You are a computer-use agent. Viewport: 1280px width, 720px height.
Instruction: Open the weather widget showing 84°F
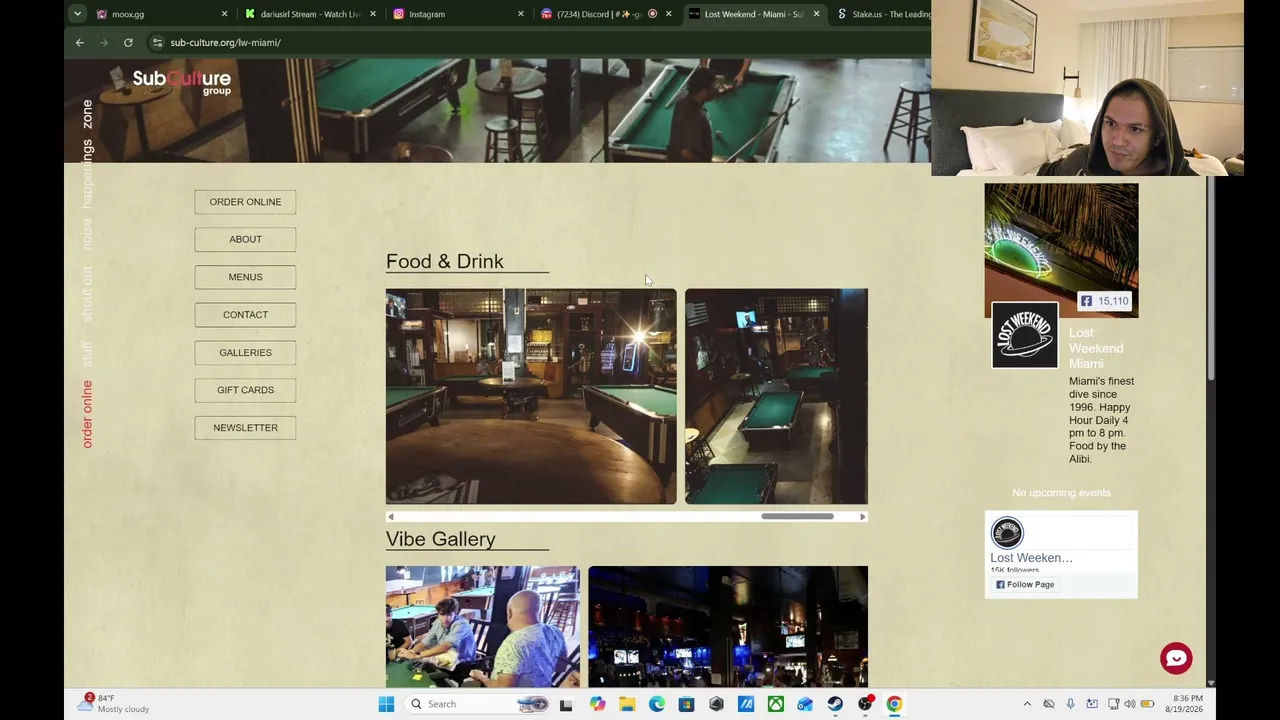[x=115, y=704]
